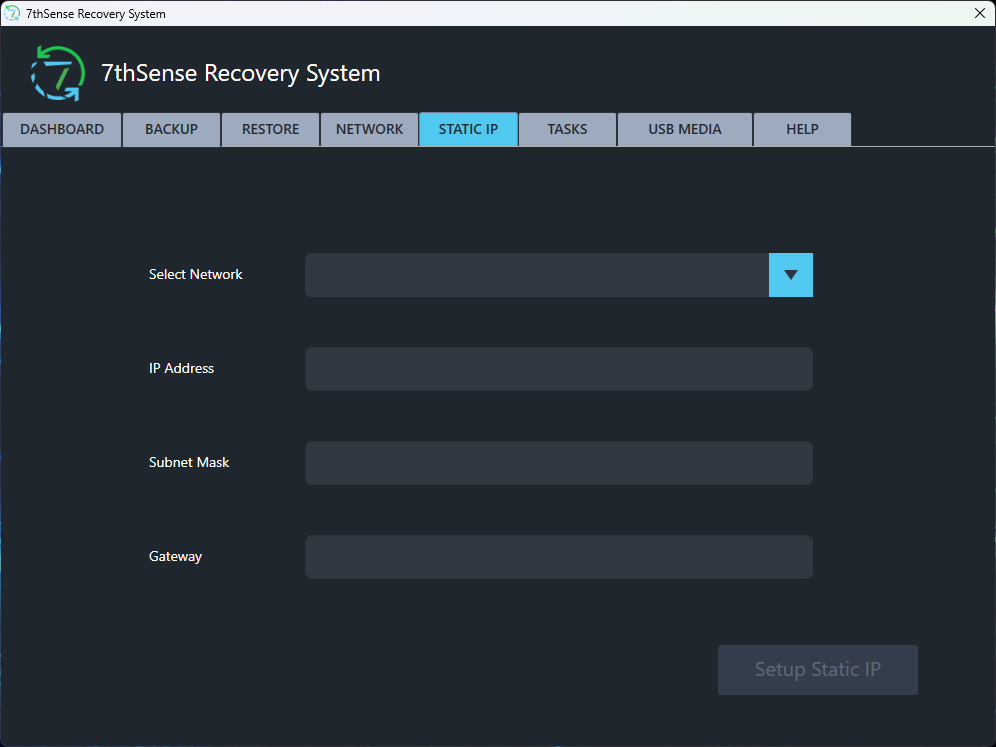This screenshot has height=747, width=996.
Task: Click the Setup Static IP button
Action: click(x=818, y=670)
